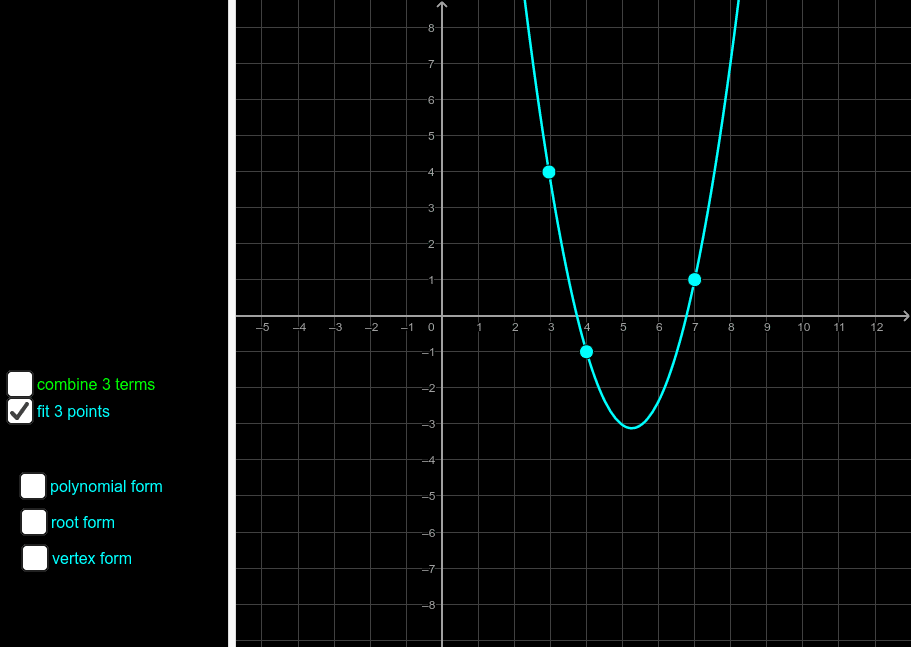The image size is (913, 649).
Task: Select the point at (4, -1)
Action: (586, 351)
